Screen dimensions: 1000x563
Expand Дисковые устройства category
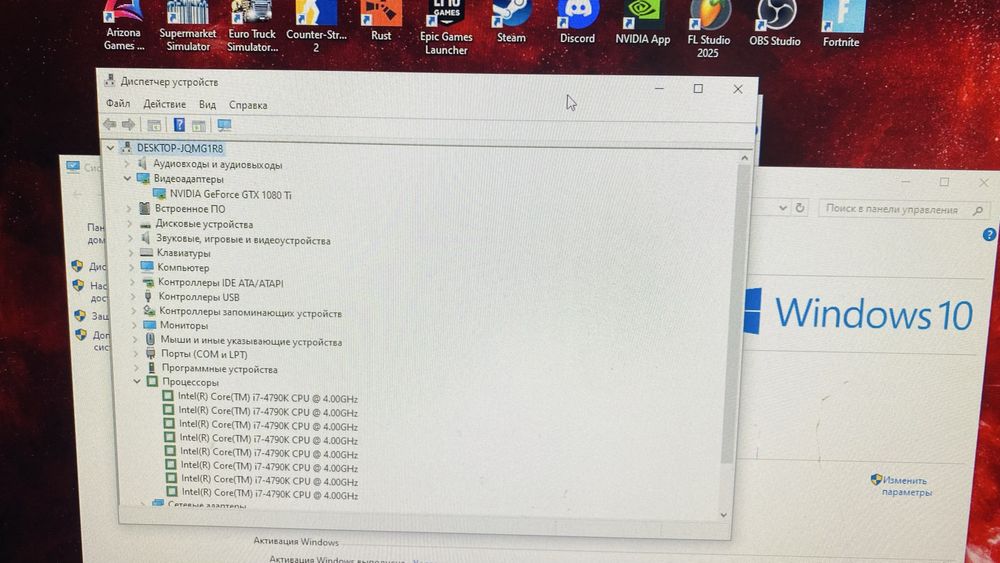click(x=129, y=224)
